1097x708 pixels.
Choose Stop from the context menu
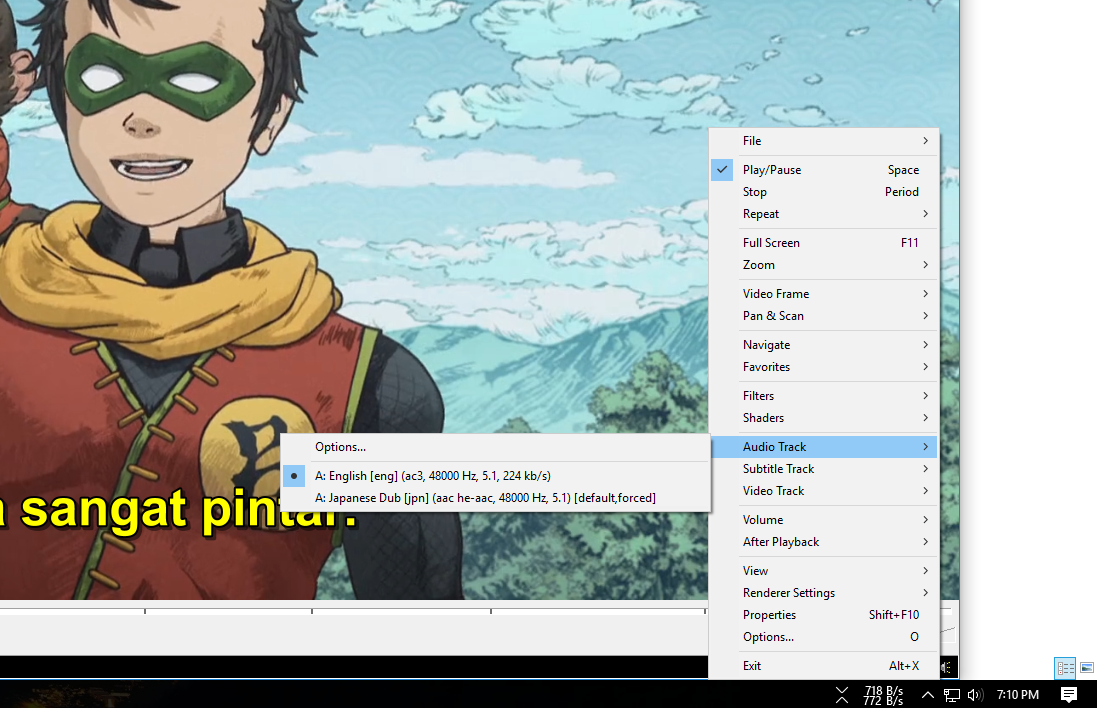tap(824, 192)
